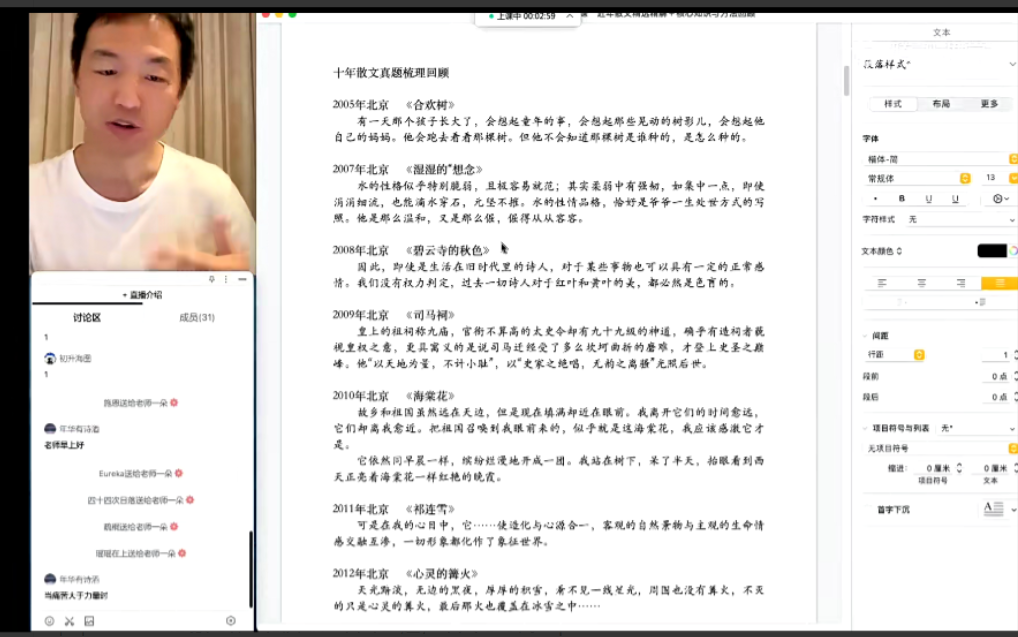Click the pin icon on chat panel
This screenshot has height=637, width=1018.
pos(212,279)
